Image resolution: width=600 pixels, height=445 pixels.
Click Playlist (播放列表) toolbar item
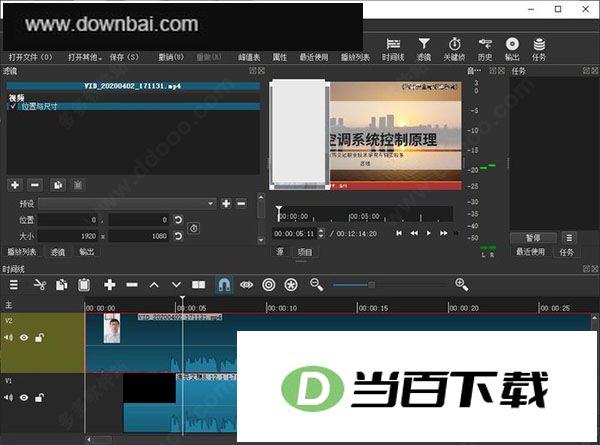point(355,57)
